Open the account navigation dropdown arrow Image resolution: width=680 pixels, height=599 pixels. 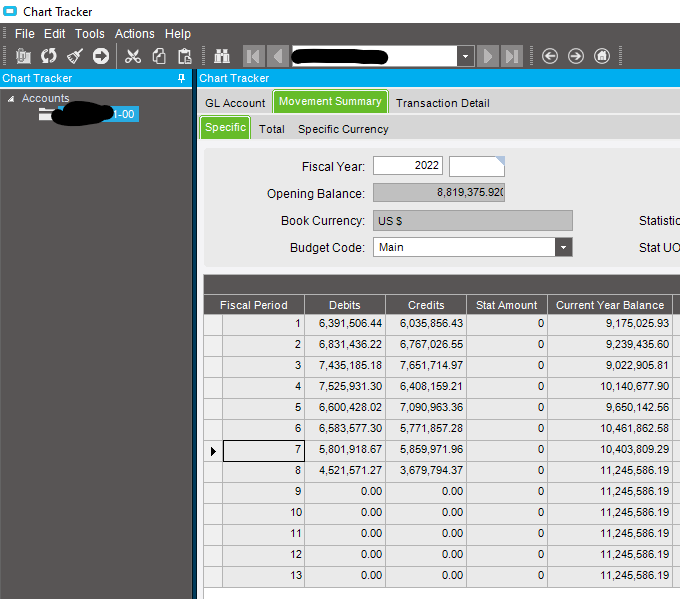pos(466,56)
